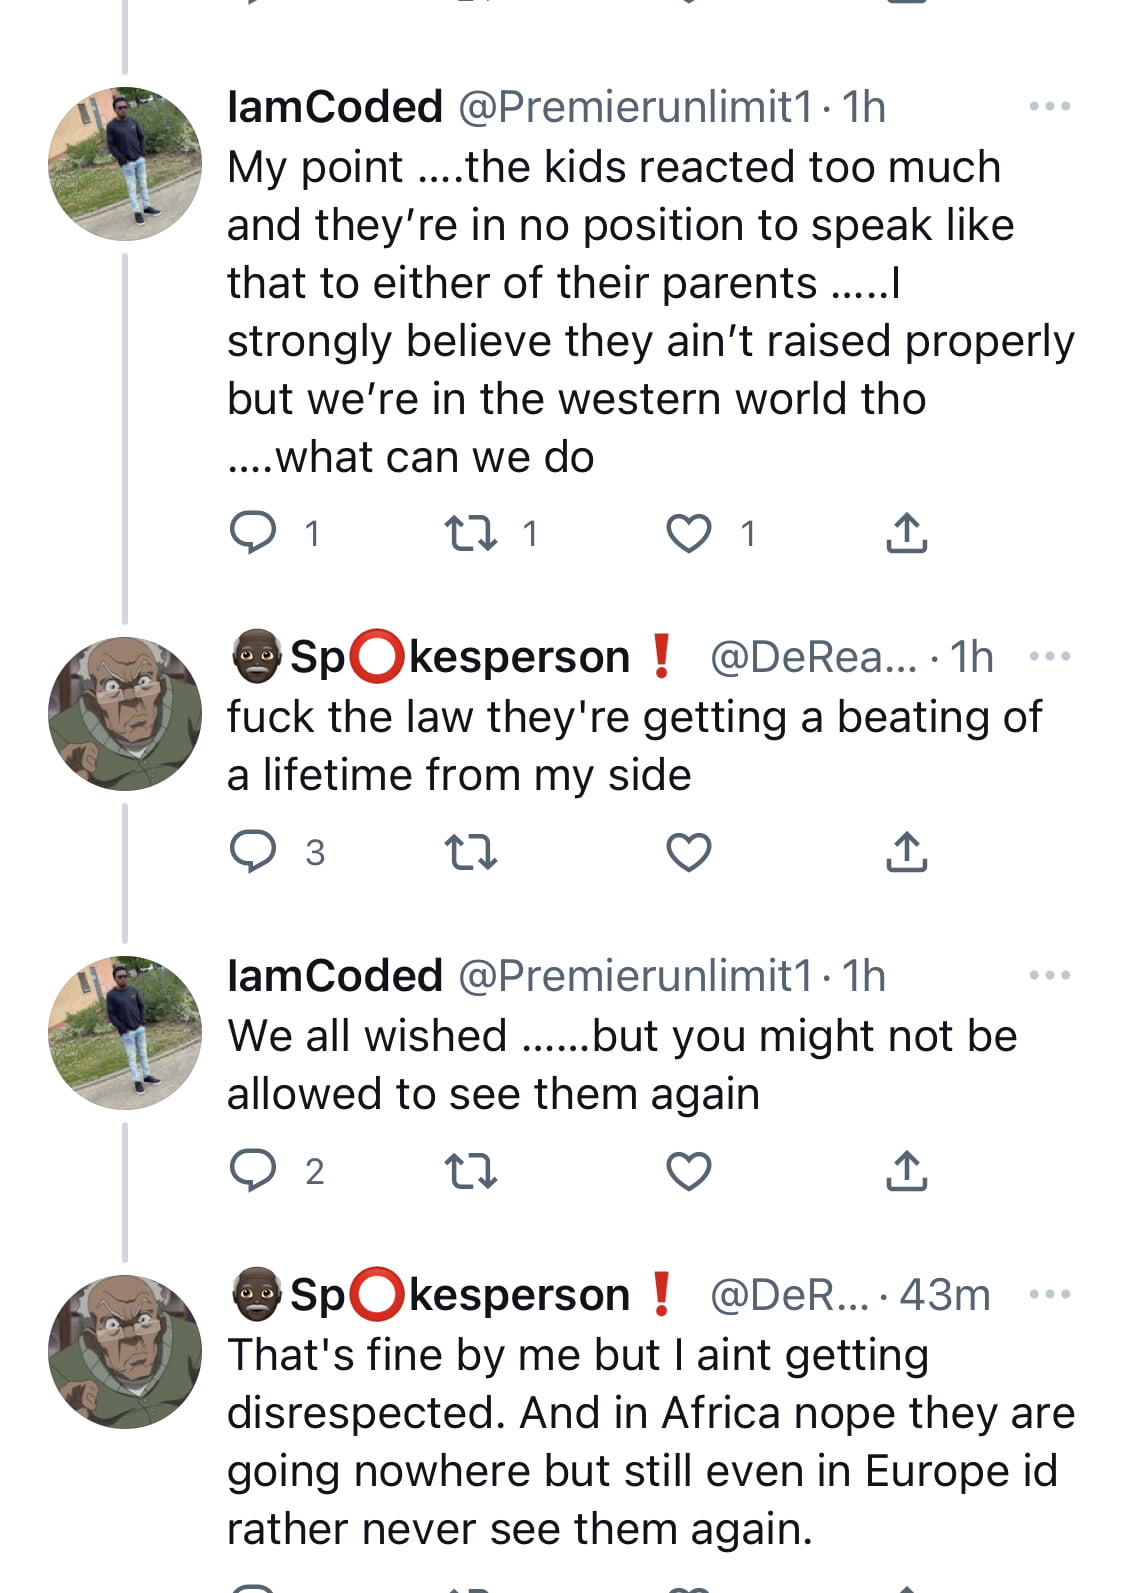Retweet the 'beating of a lifetime' tweet

[x=470, y=853]
